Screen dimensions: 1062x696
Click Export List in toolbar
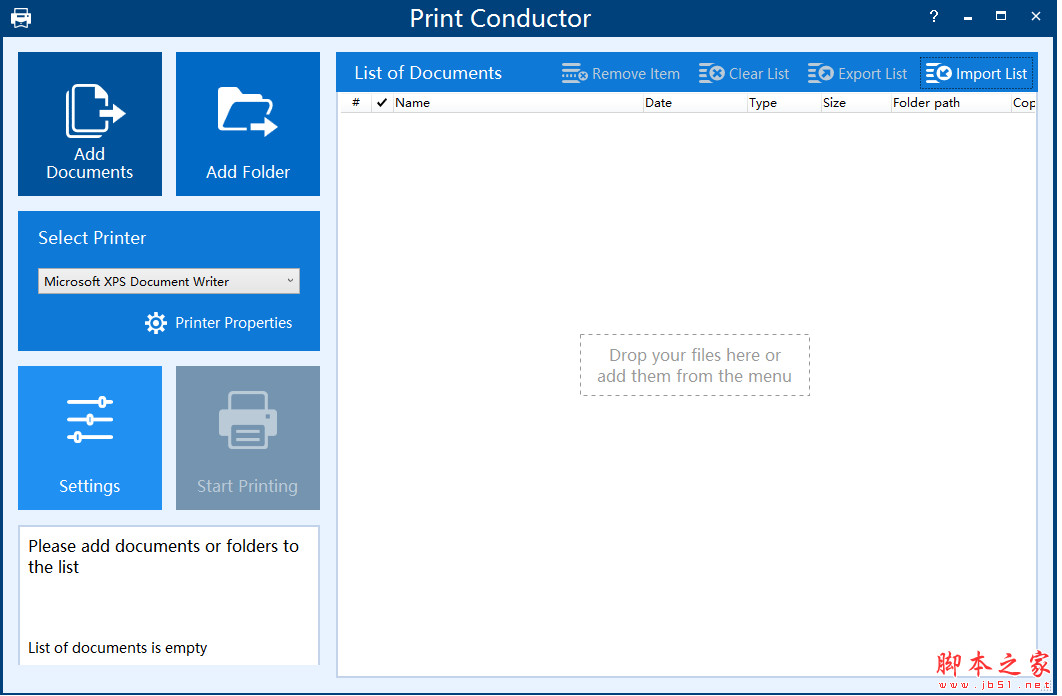857,73
